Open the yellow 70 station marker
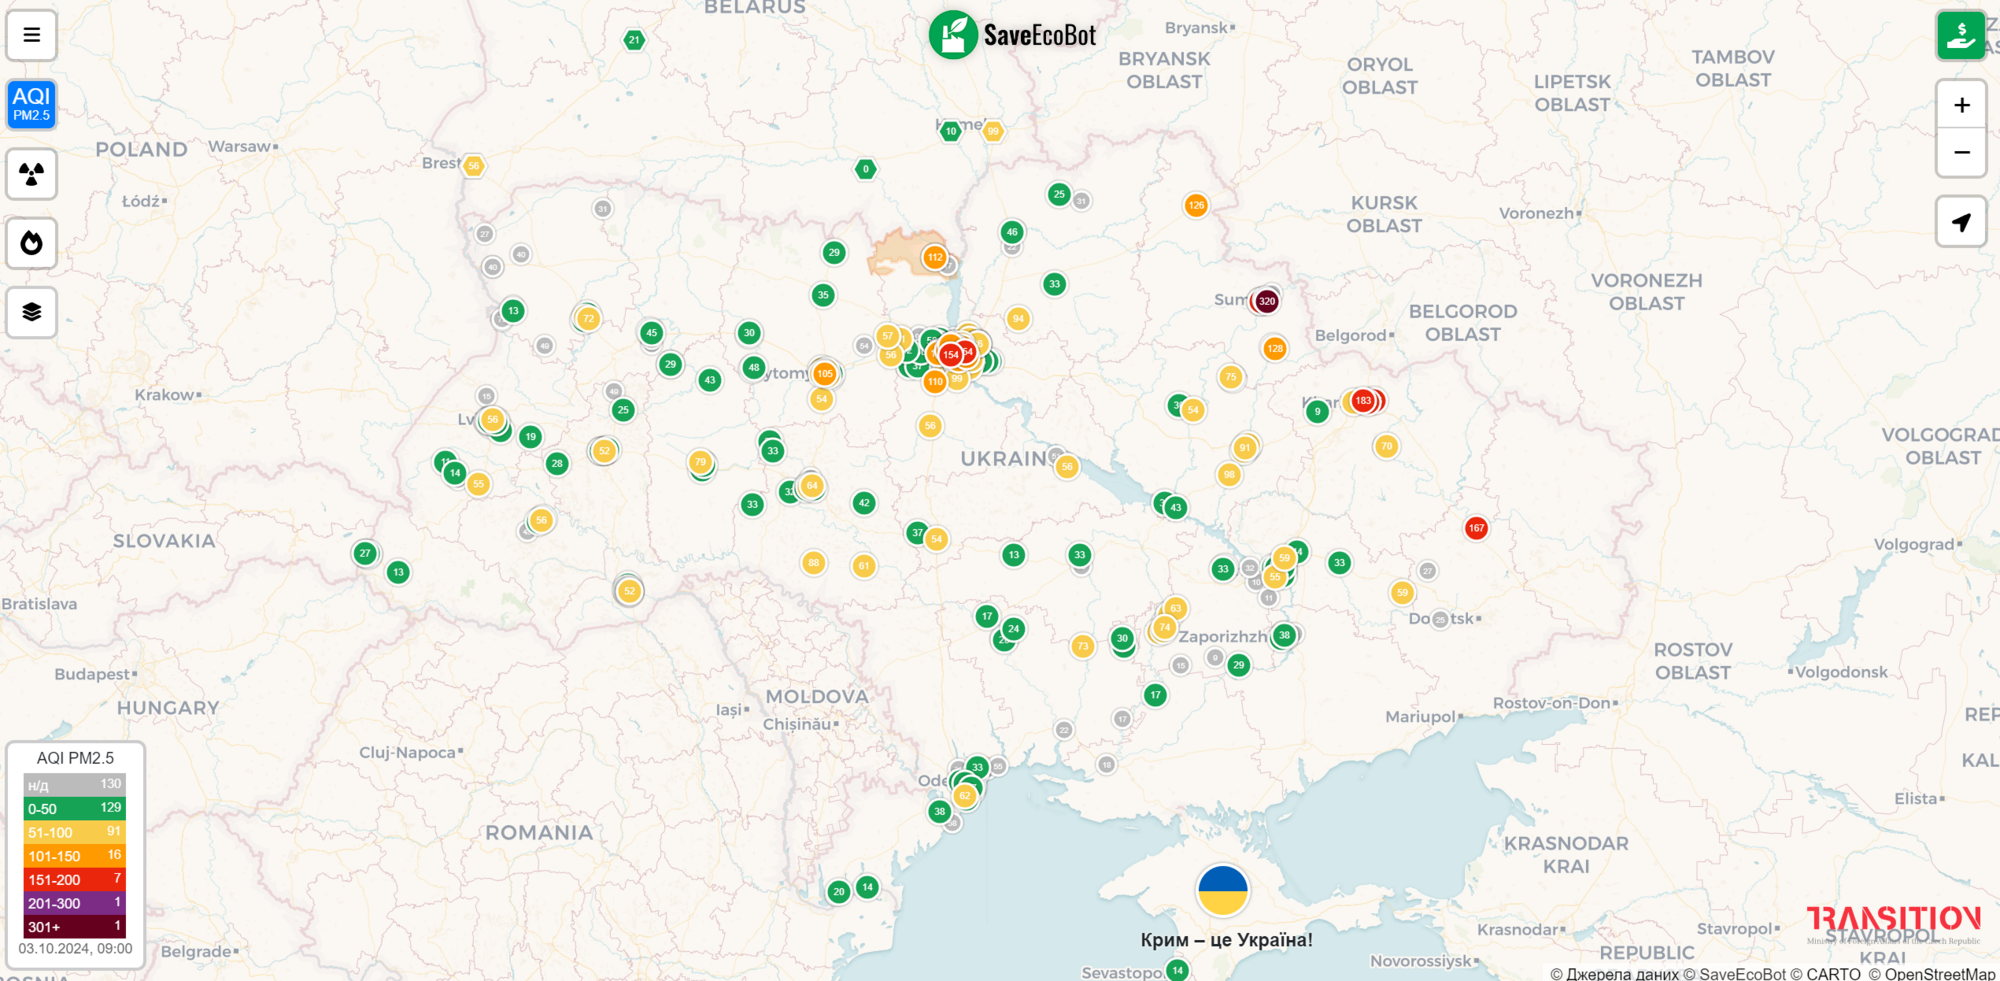Screen dimensions: 2000x981 pyautogui.click(x=1386, y=446)
